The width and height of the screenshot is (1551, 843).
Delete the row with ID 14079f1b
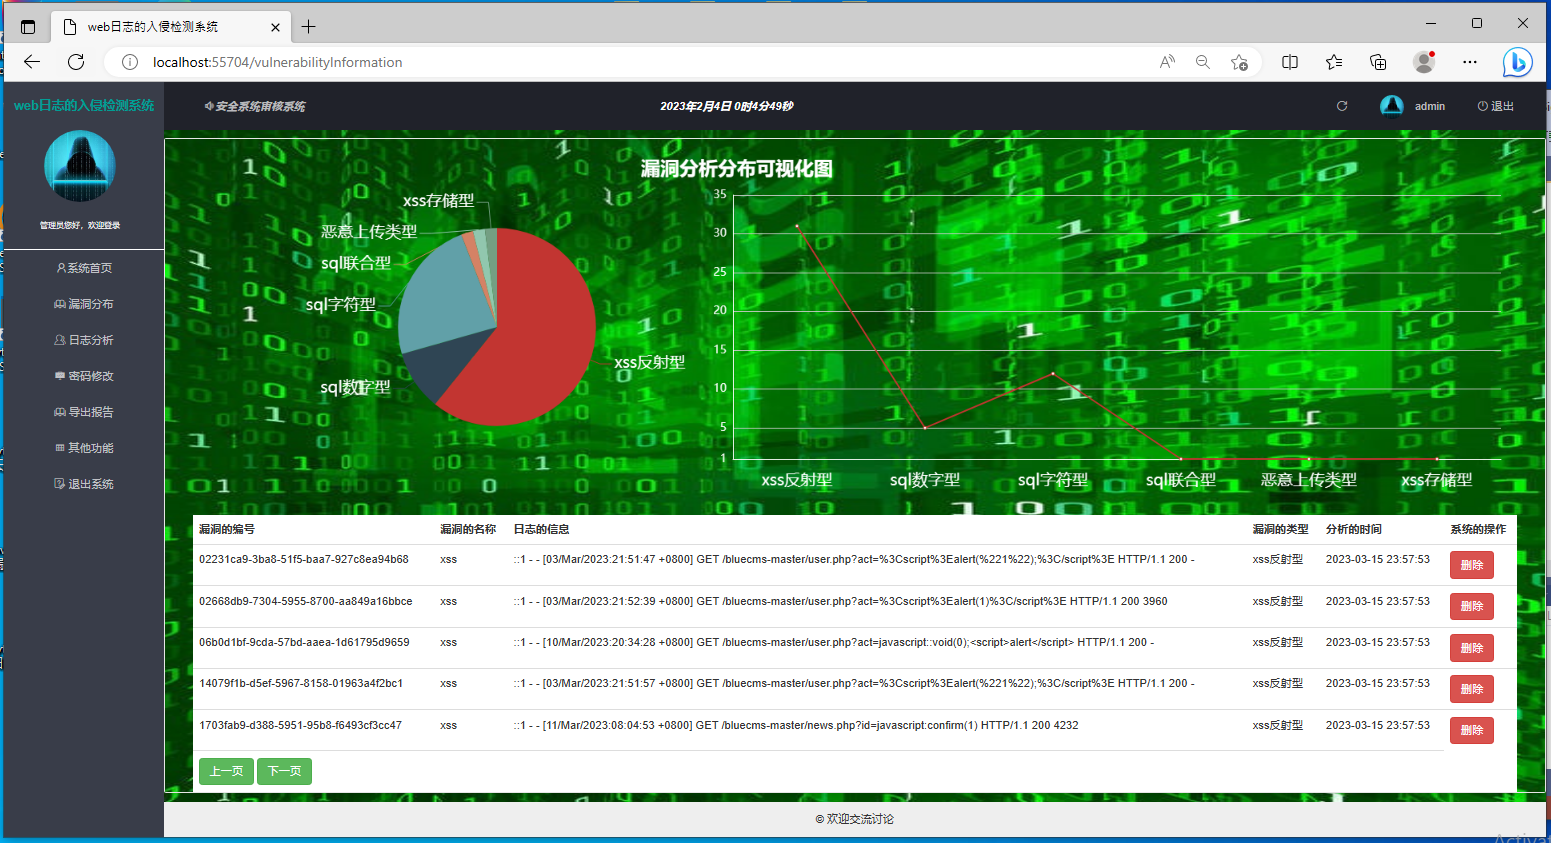click(x=1472, y=689)
